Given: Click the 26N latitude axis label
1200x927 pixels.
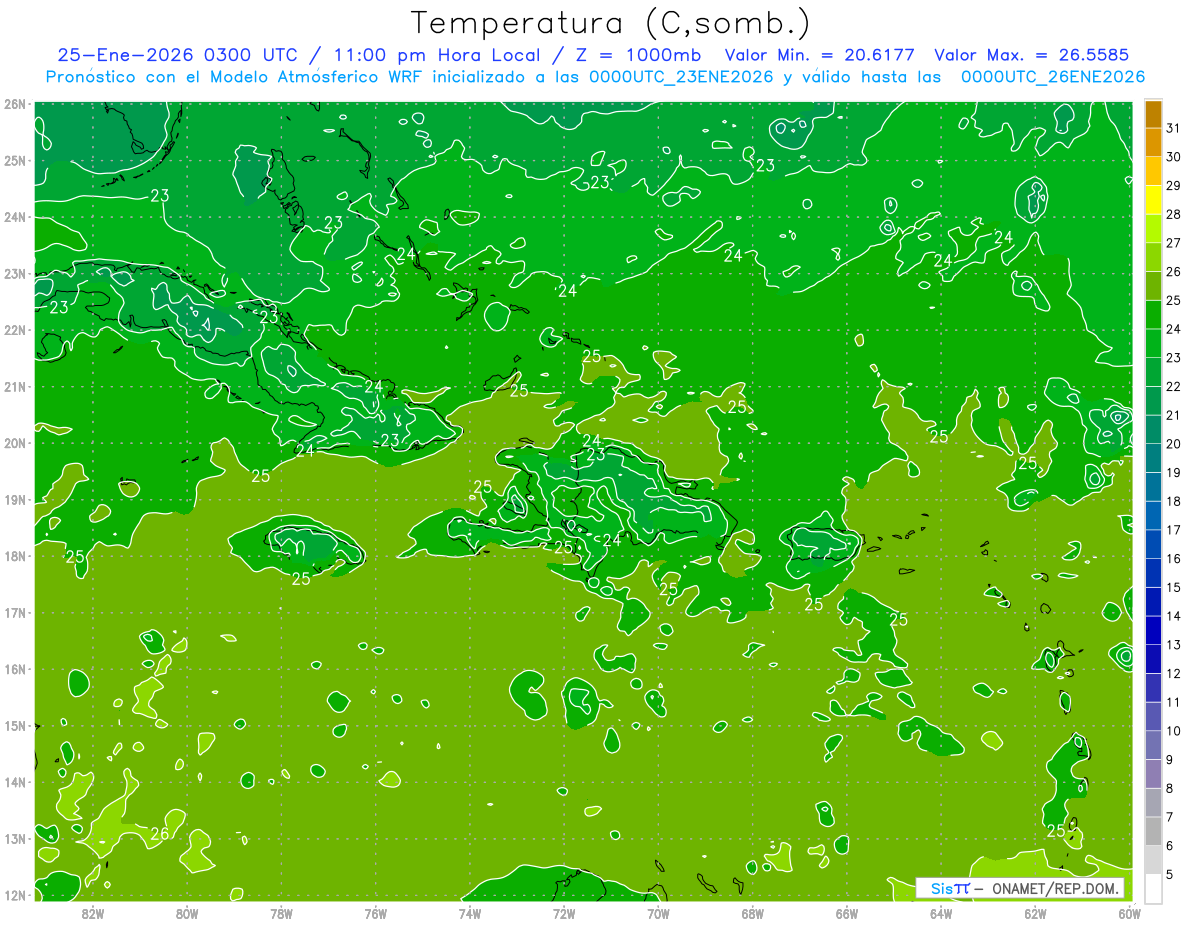Looking at the screenshot, I should coord(15,104).
